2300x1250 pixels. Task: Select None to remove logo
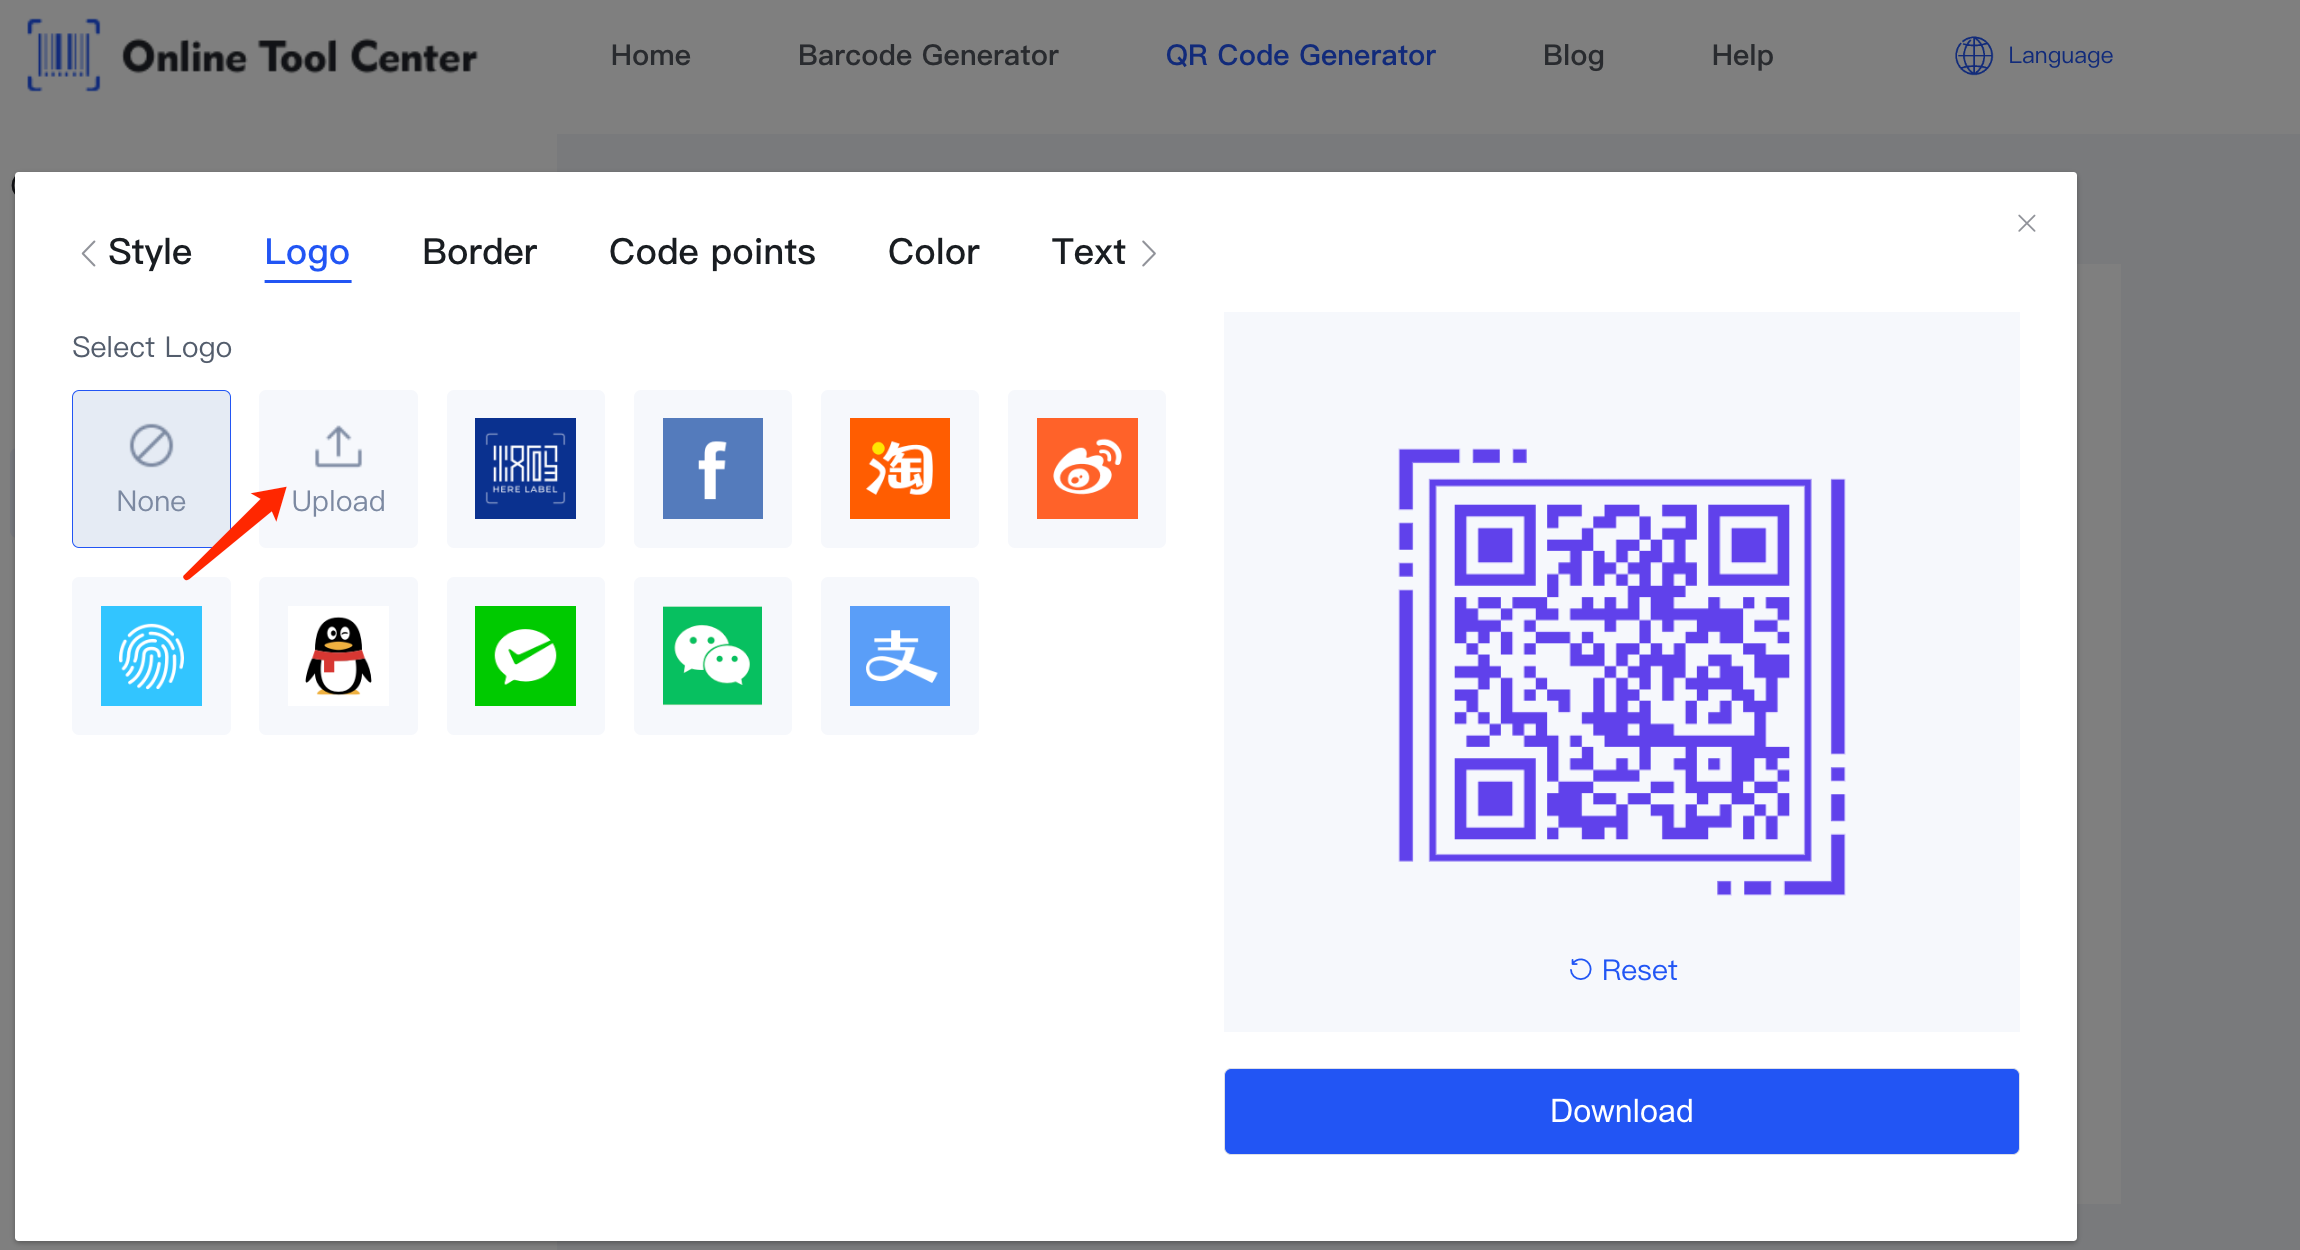pos(151,466)
